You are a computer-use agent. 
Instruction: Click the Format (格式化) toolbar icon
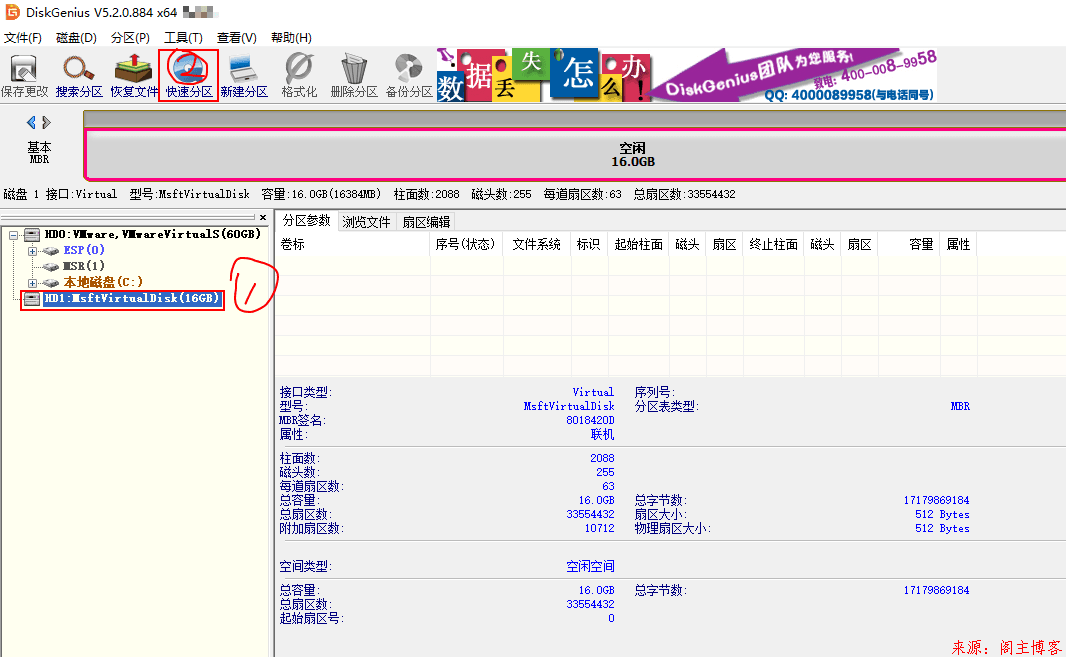(x=299, y=75)
